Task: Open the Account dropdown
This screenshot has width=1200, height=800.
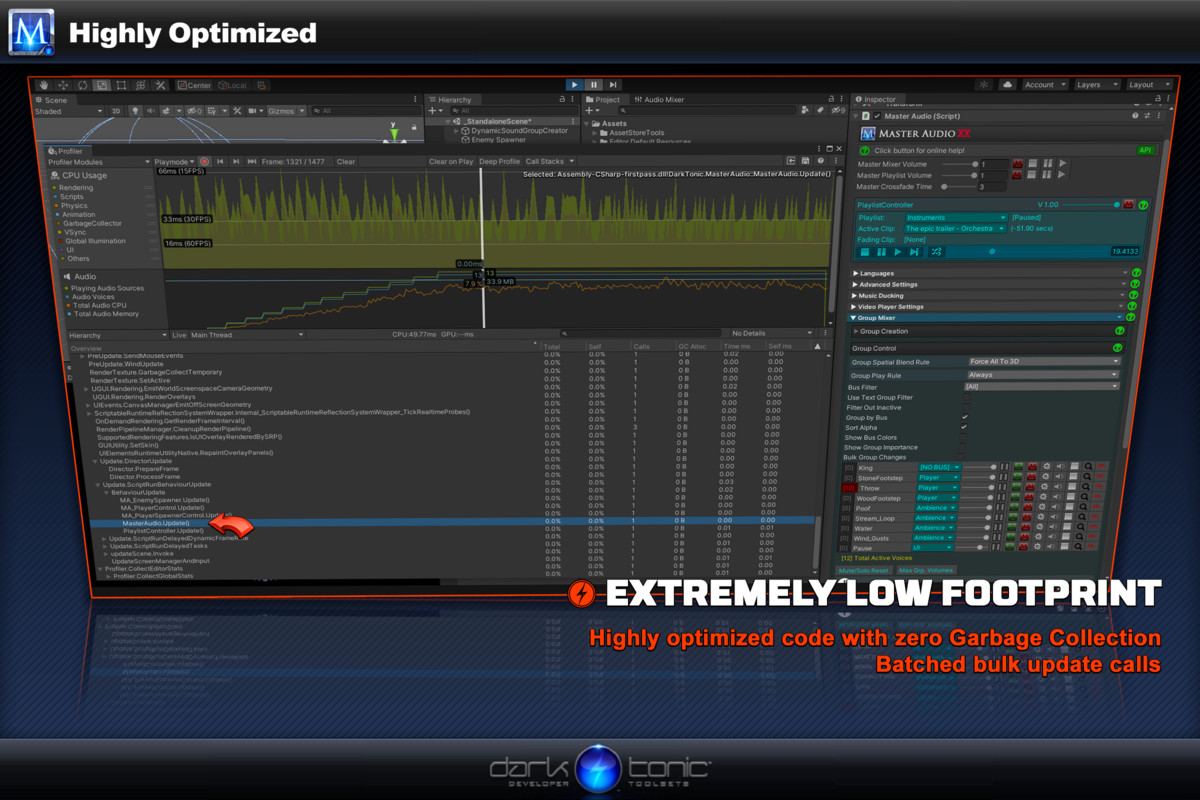Action: pyautogui.click(x=1044, y=85)
